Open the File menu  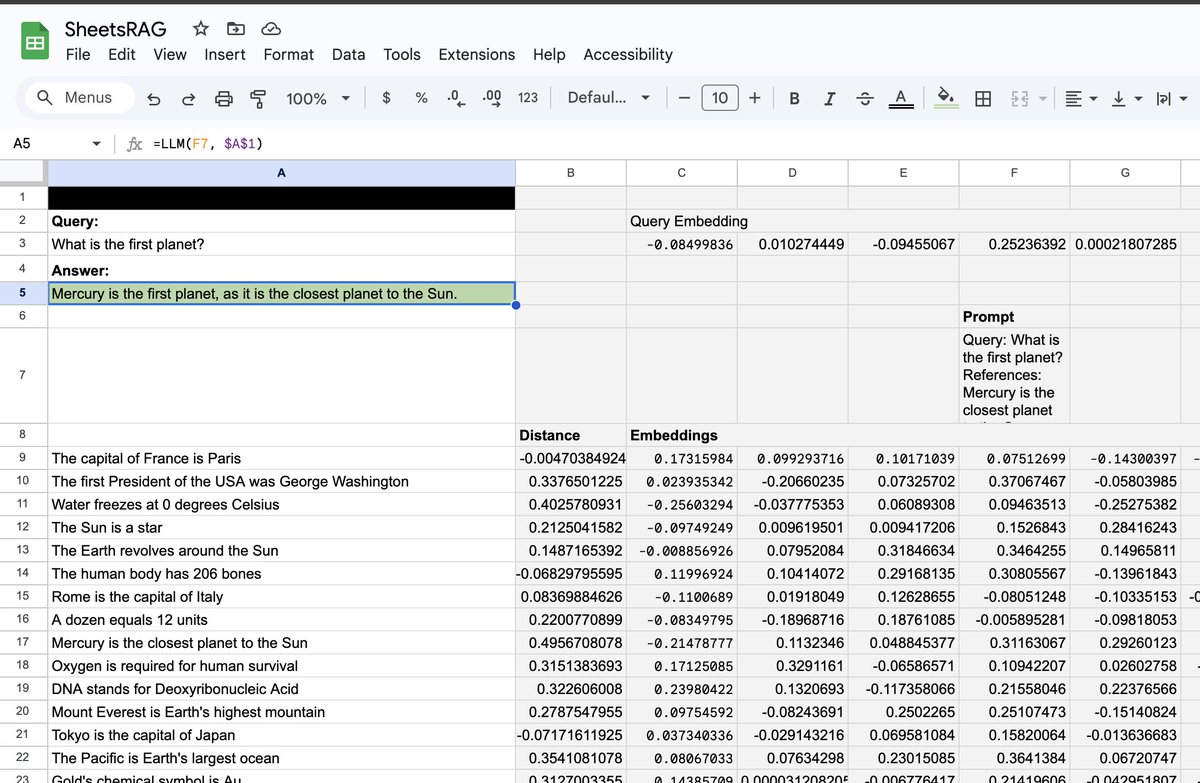(x=78, y=55)
